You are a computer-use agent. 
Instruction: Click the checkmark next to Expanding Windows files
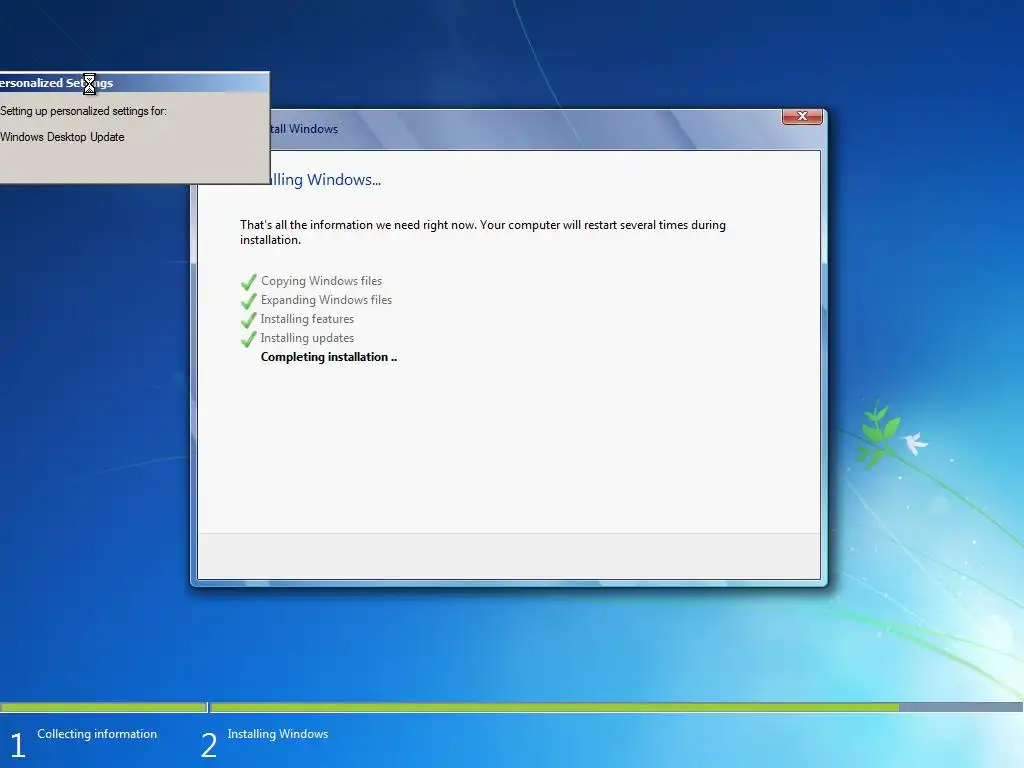point(248,301)
